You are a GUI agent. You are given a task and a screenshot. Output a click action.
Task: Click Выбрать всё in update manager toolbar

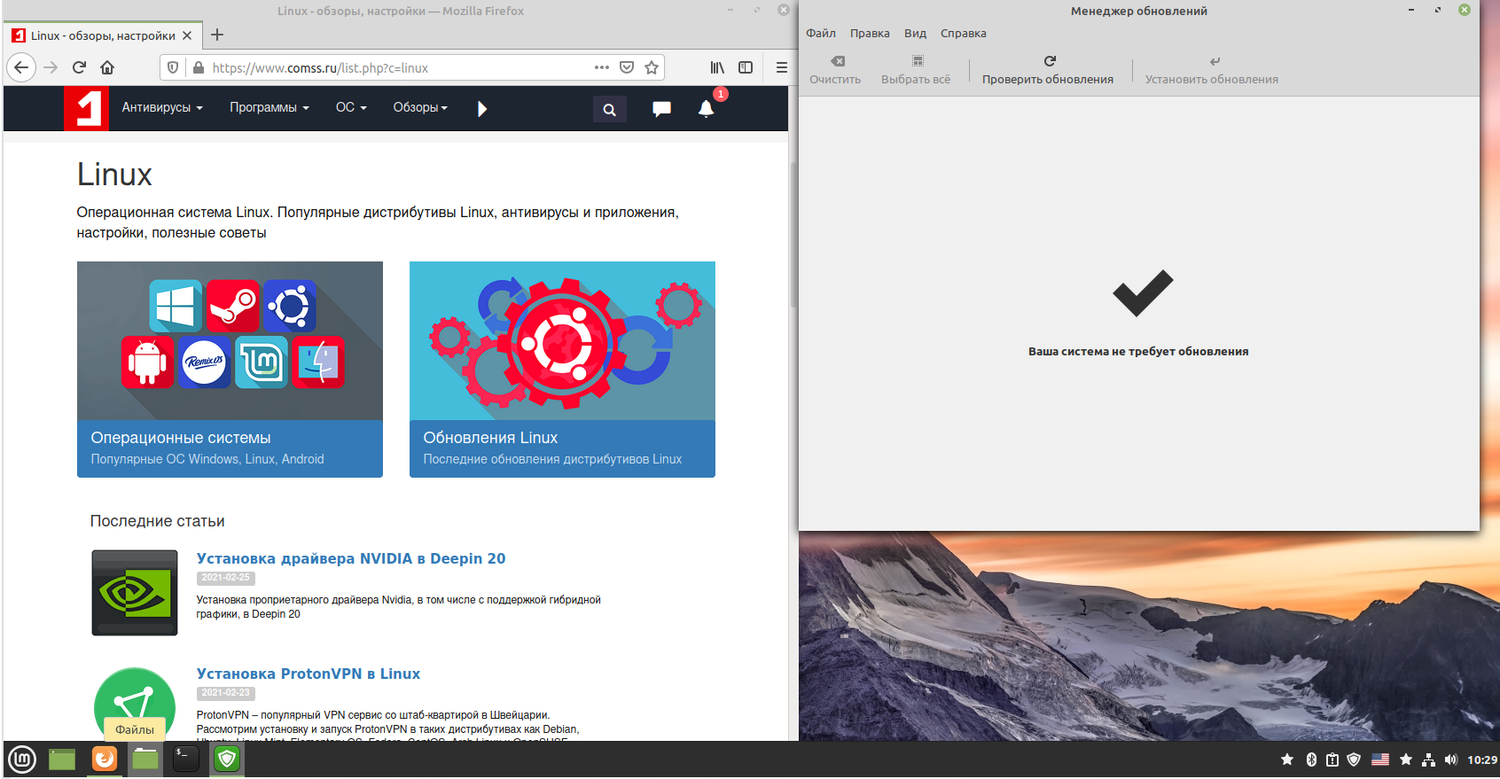916,70
